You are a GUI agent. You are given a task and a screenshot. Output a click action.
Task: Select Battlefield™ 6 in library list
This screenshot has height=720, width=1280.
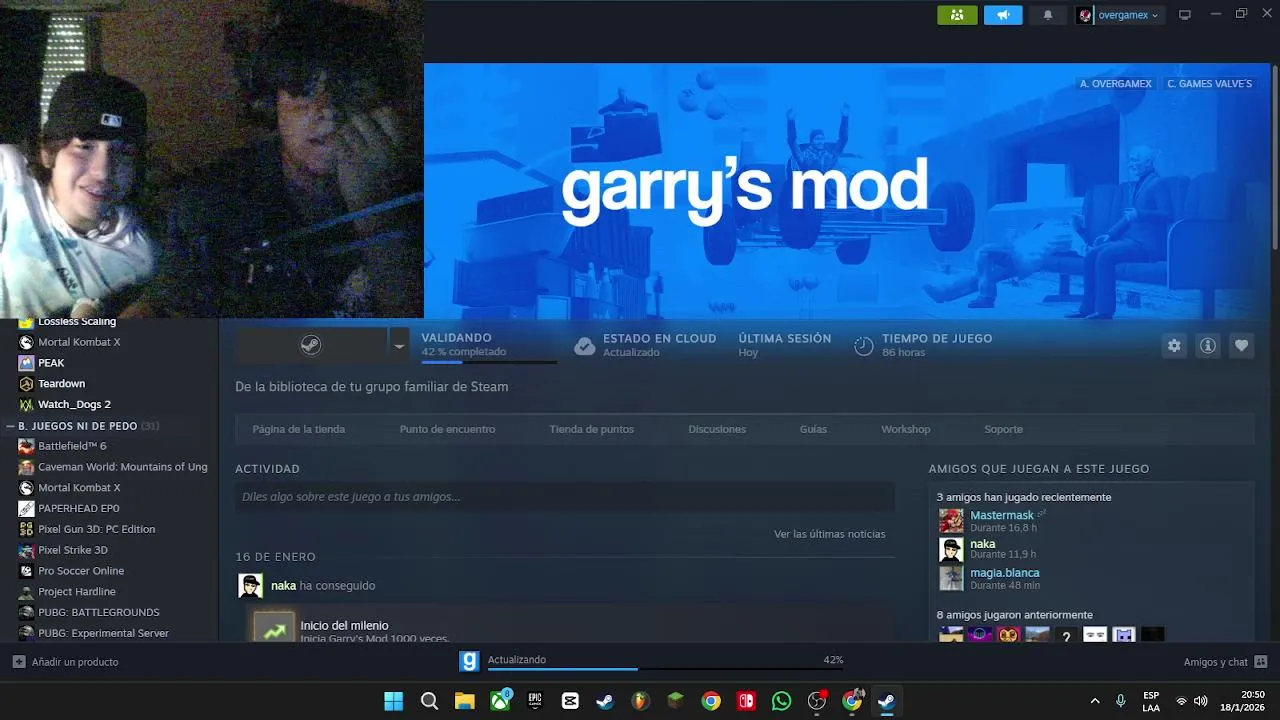point(72,446)
